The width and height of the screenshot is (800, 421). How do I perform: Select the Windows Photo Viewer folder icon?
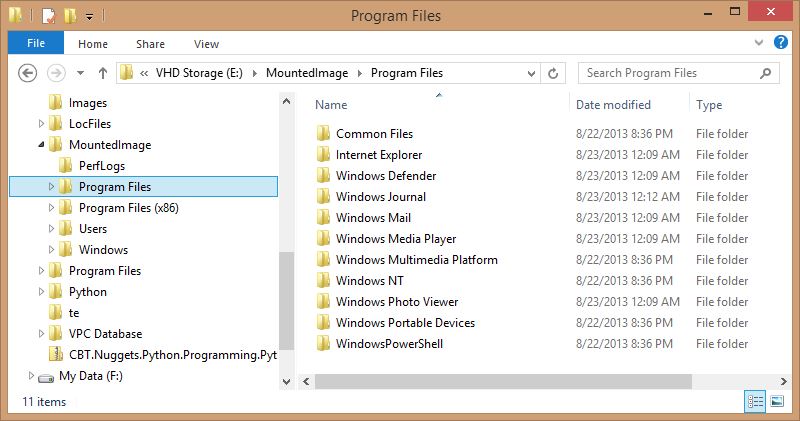(x=323, y=302)
